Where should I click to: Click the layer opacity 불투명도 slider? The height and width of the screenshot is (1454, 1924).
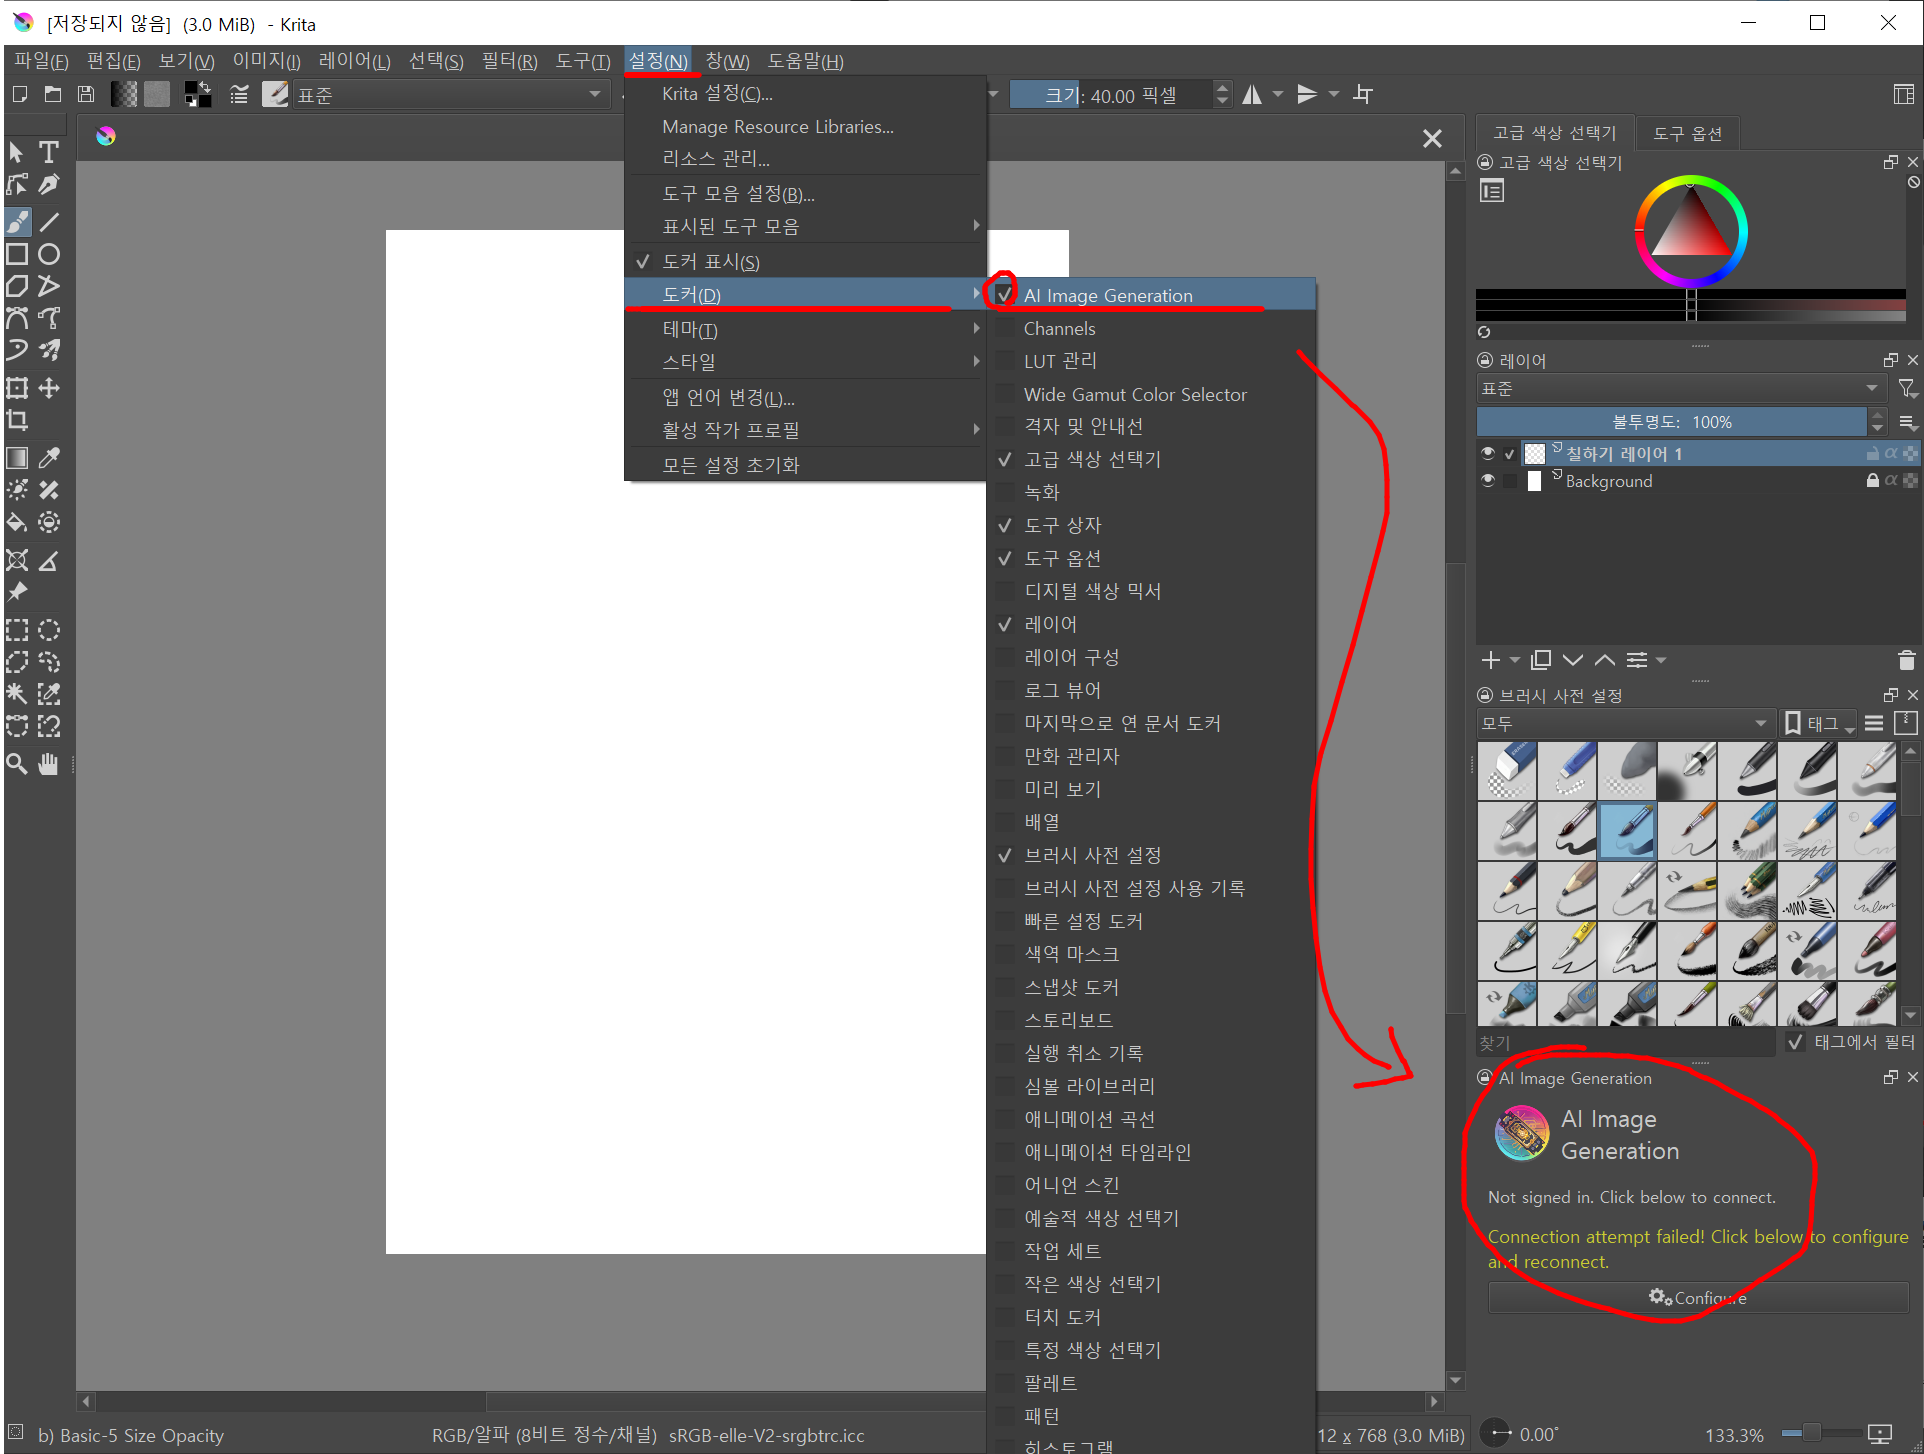coord(1671,422)
